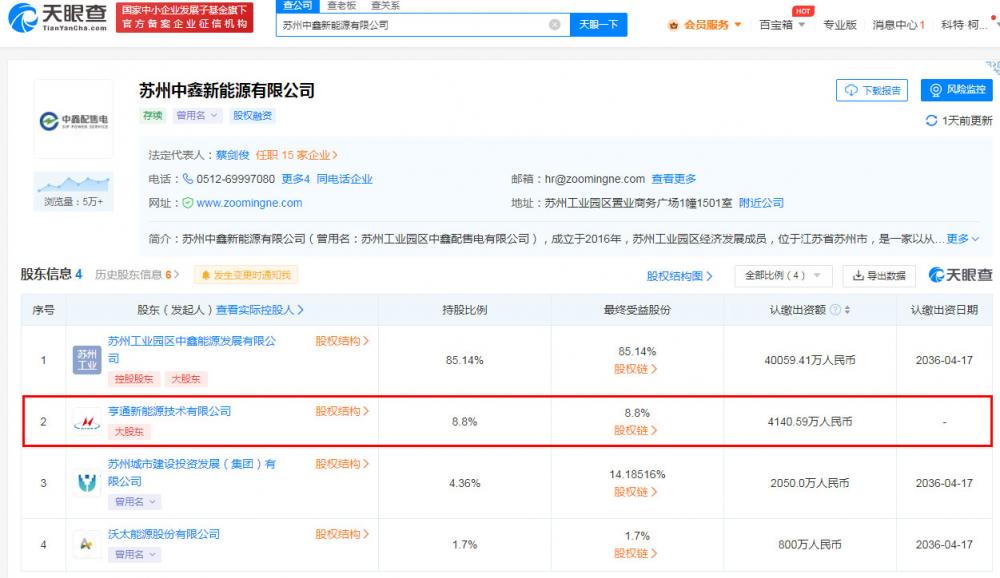Select the 4140.59万人民币 cell
1000x578 pixels.
[810, 422]
